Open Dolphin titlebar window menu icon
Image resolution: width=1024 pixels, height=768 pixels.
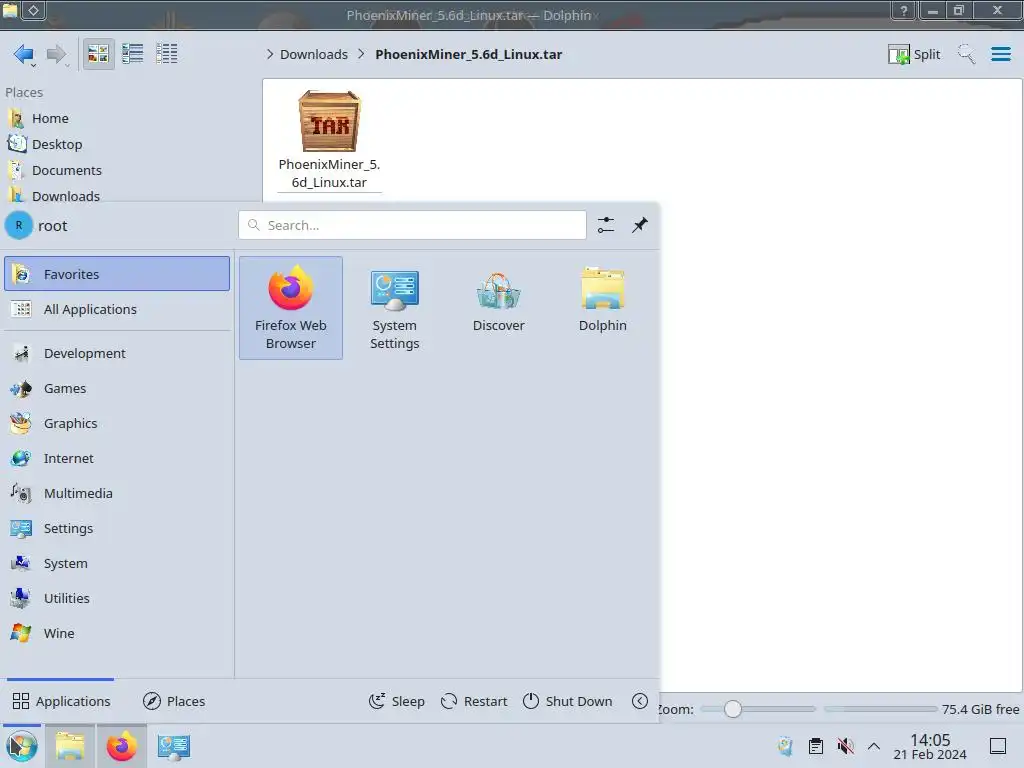coord(10,10)
